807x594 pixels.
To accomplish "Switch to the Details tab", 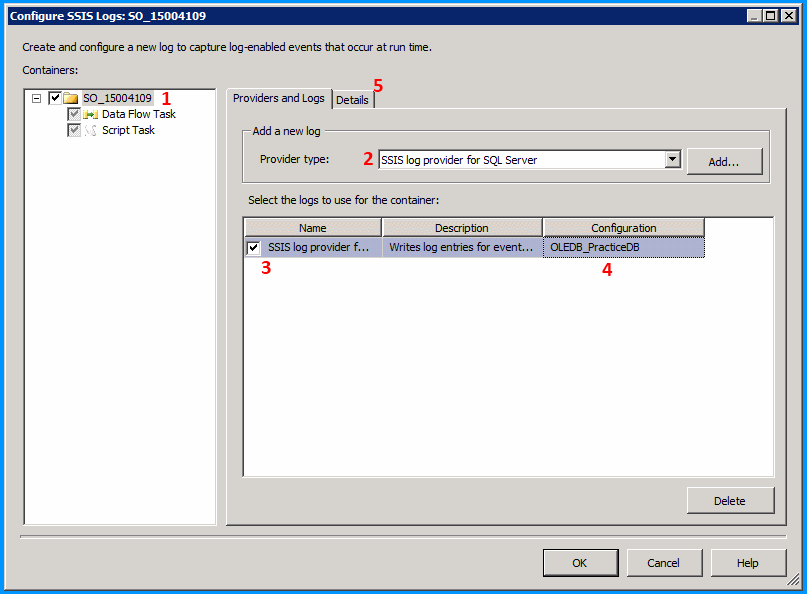I will pos(353,100).
